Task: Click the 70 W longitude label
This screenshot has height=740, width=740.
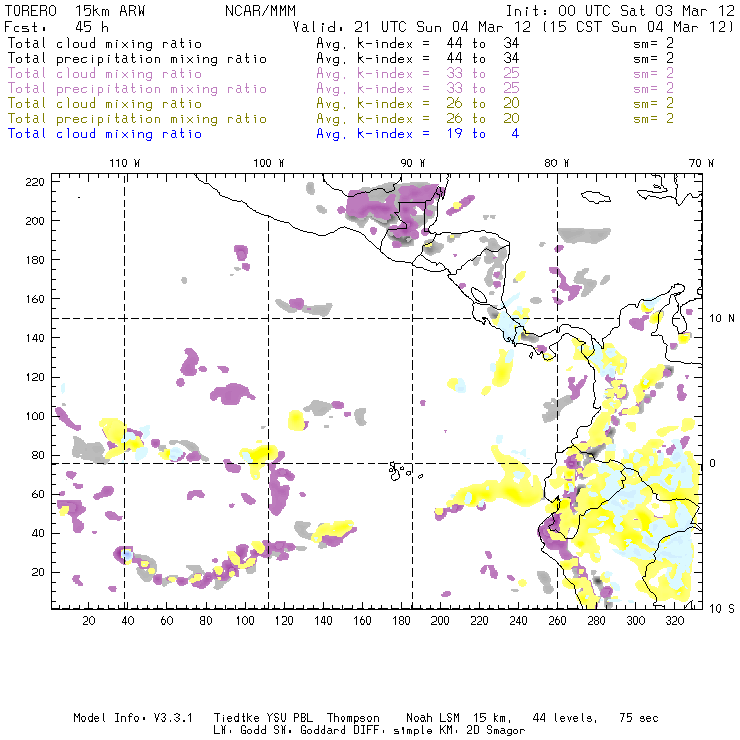Action: point(701,163)
